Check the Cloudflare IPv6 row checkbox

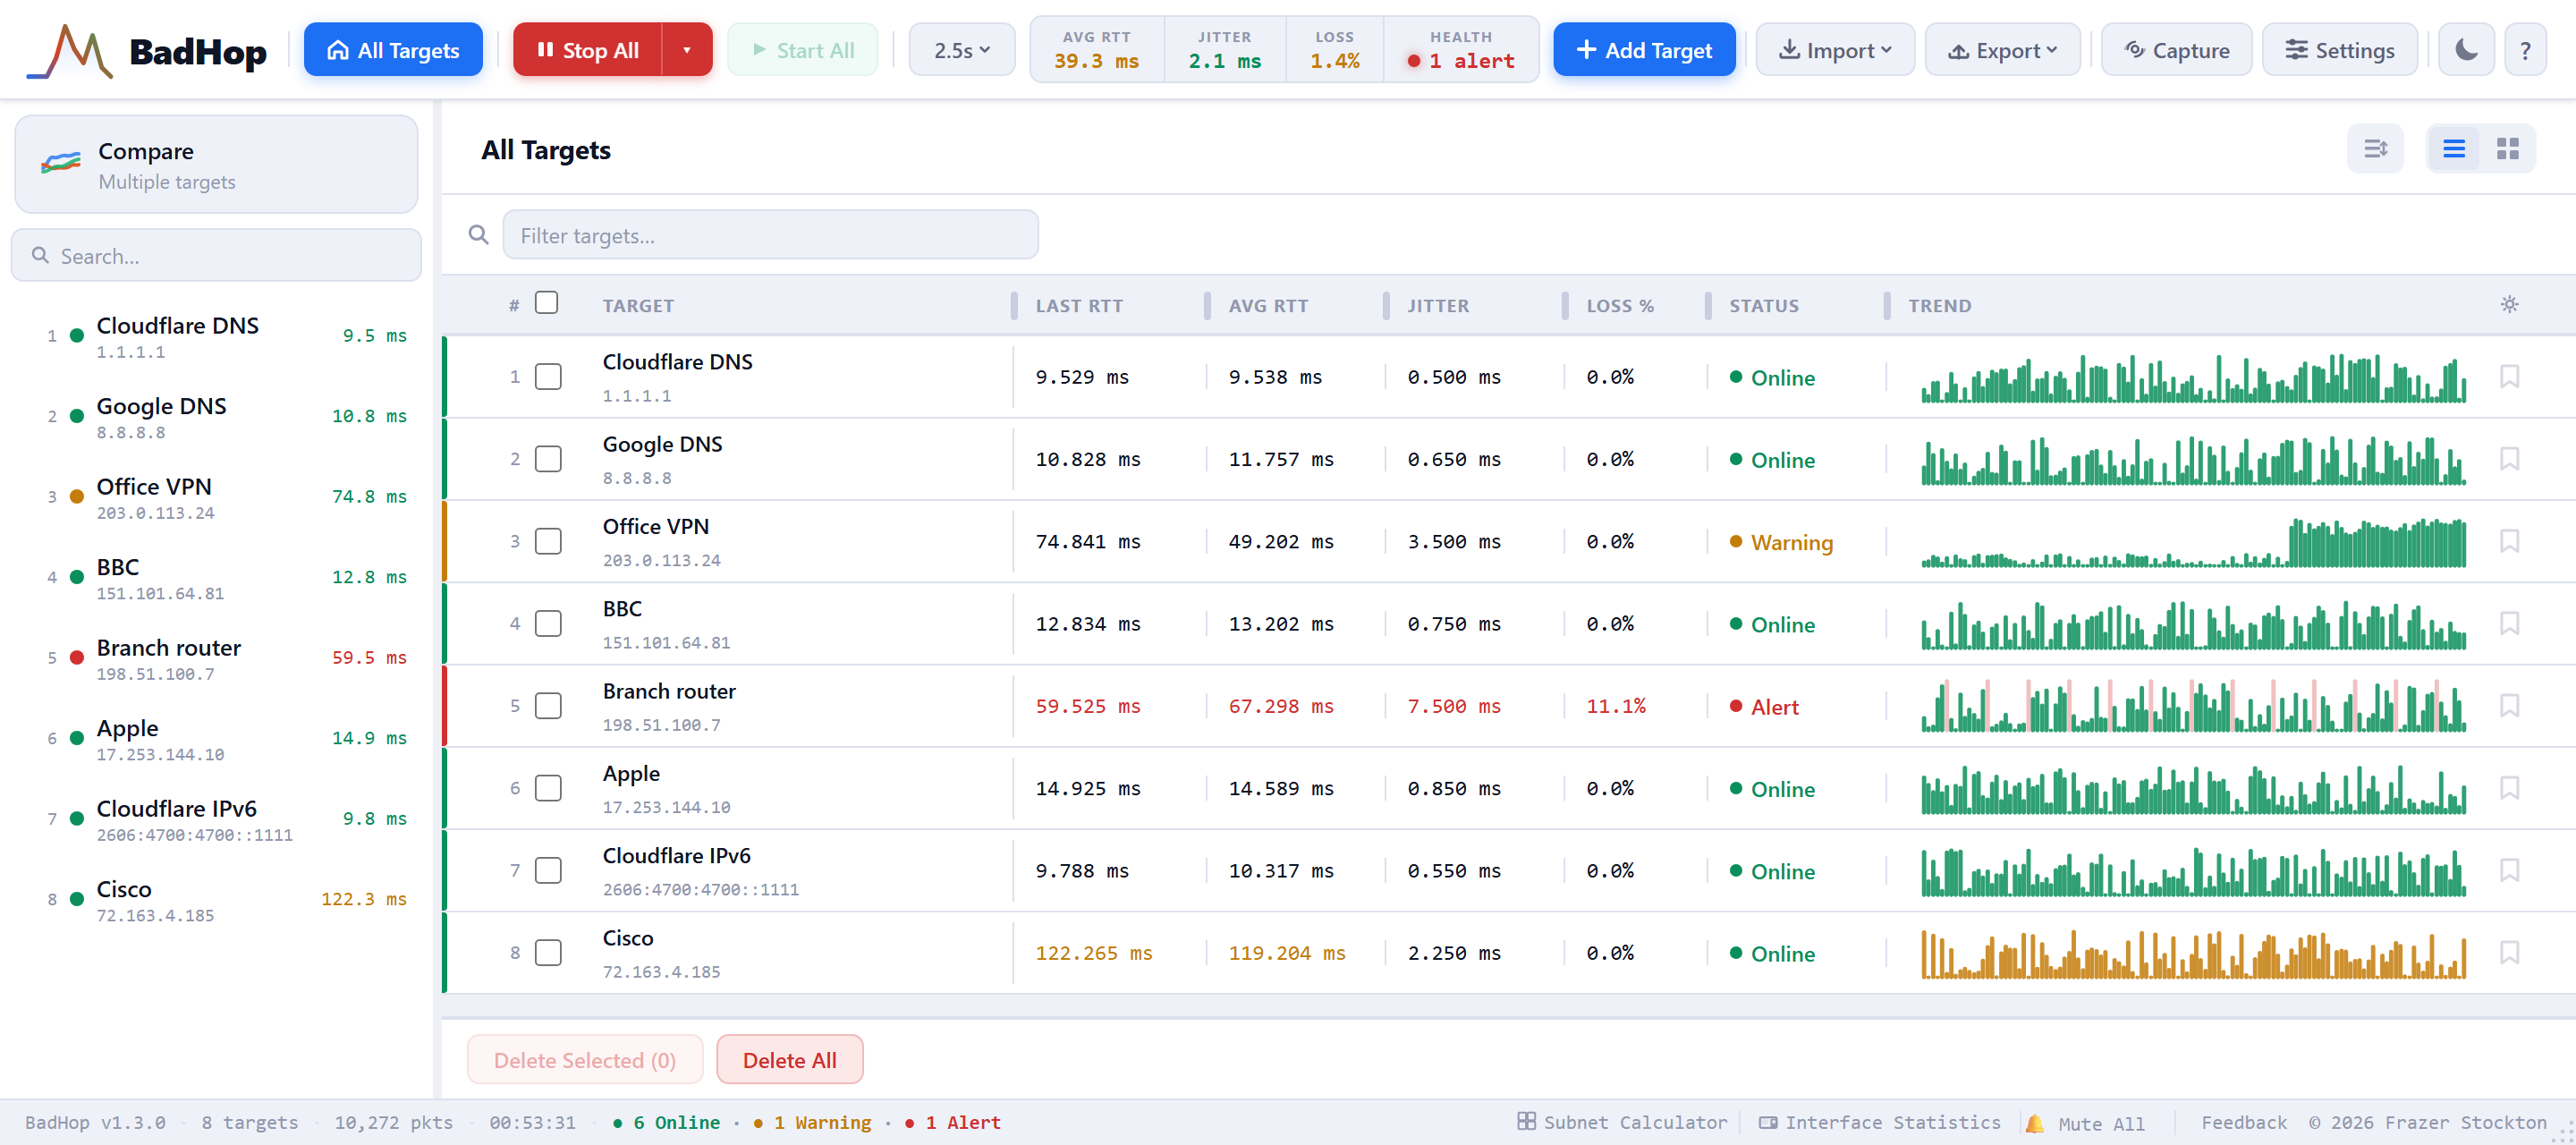[548, 870]
